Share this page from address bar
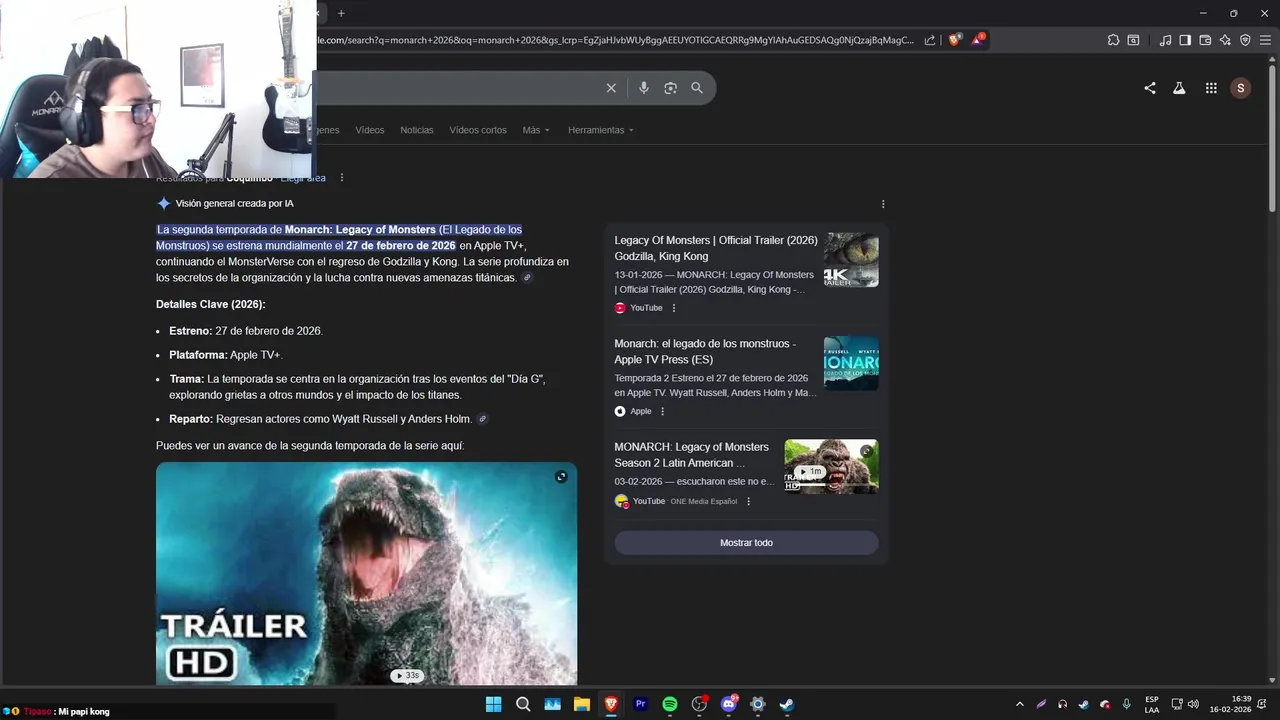This screenshot has height=720, width=1280. tap(930, 40)
